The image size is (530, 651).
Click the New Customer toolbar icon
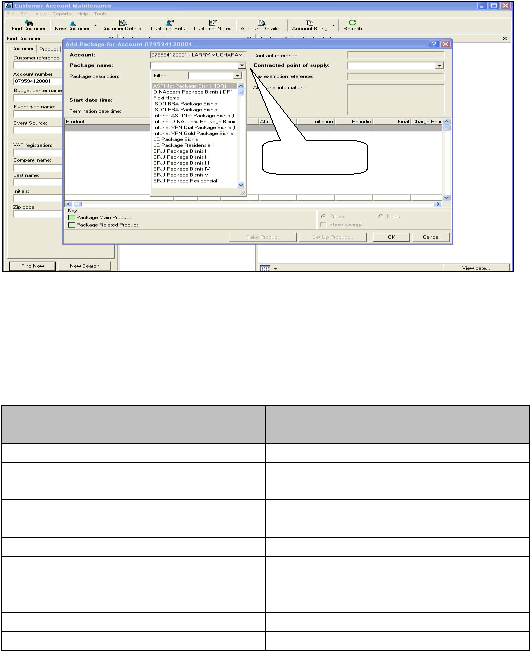(x=72, y=23)
